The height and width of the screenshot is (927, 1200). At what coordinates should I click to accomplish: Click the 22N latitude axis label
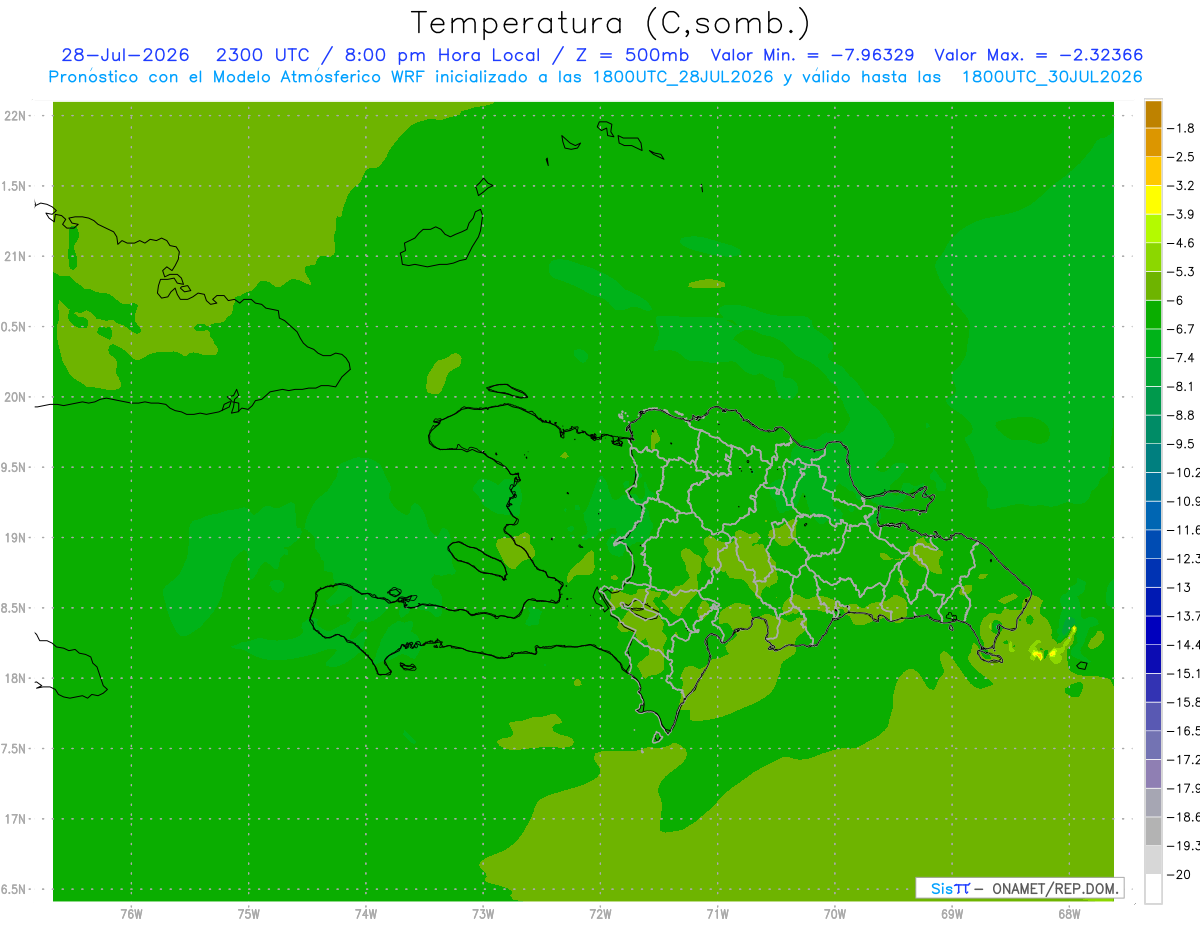tap(17, 116)
